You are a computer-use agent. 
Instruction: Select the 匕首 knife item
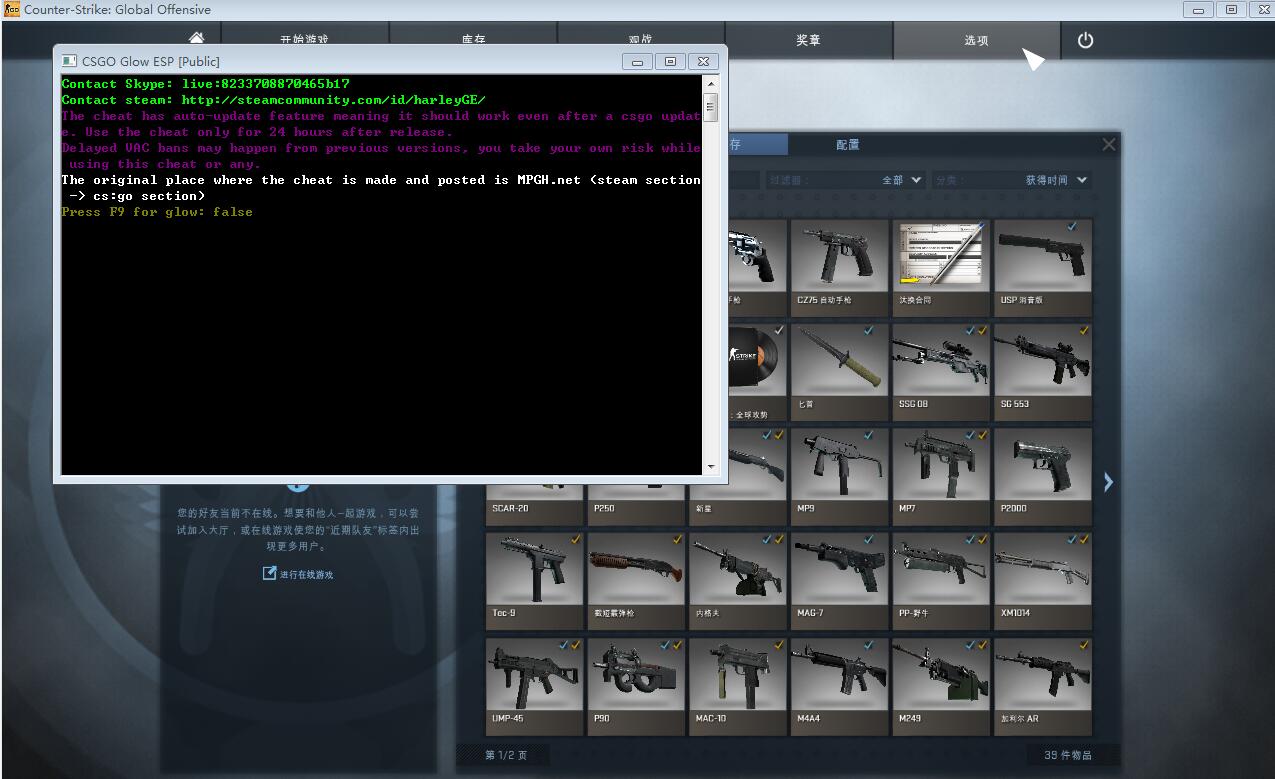click(839, 371)
